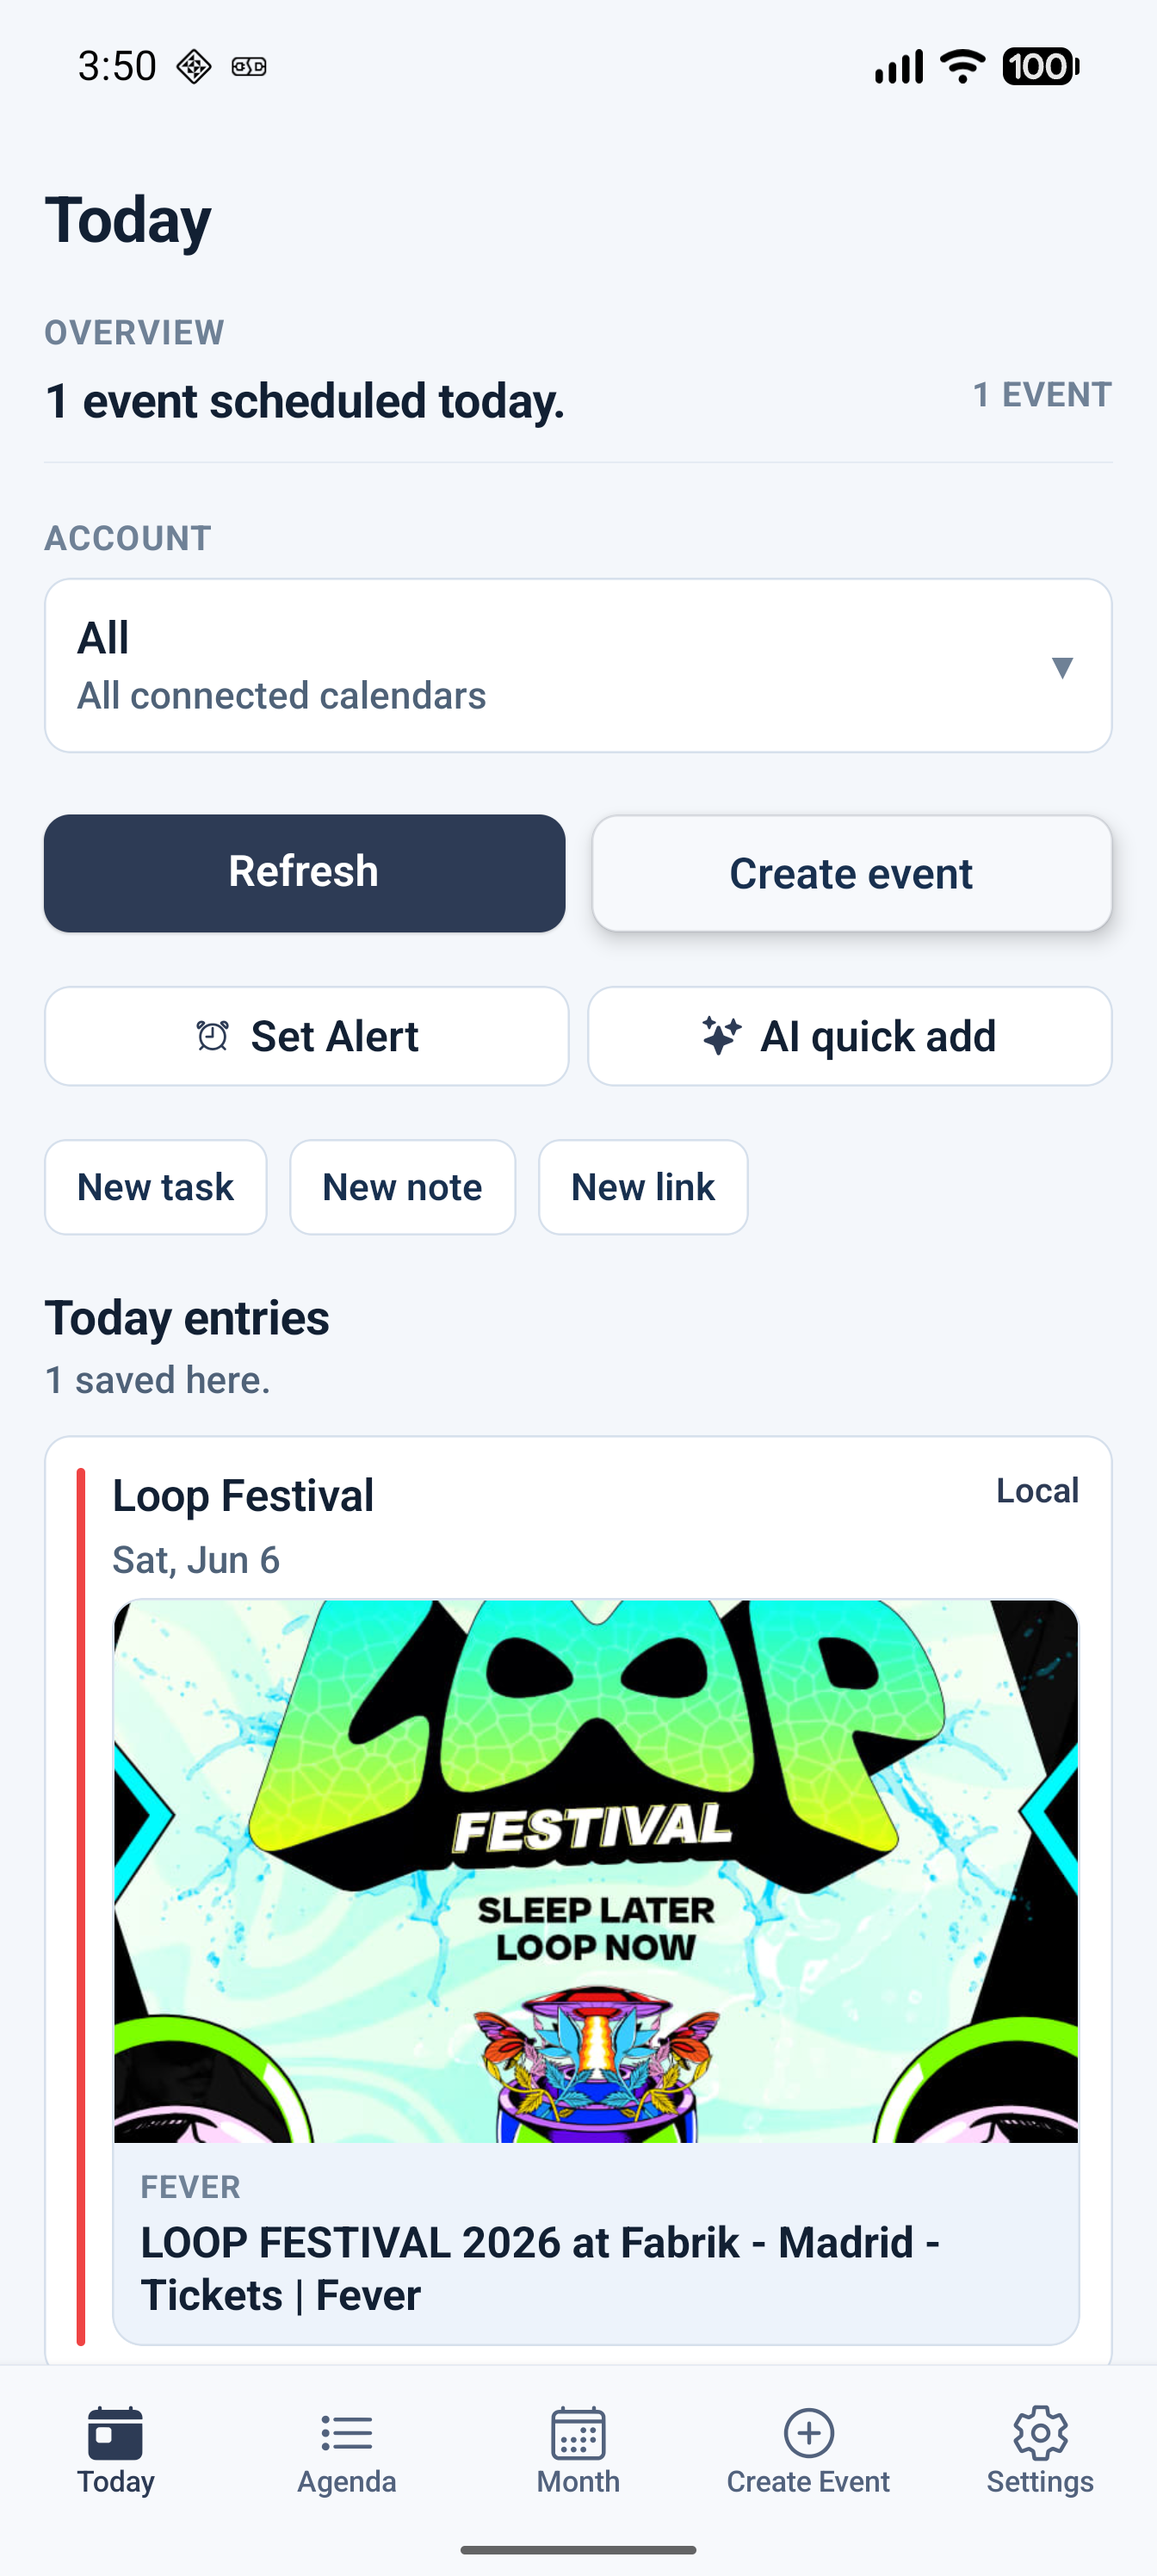Open the Fever tickets link preview
This screenshot has width=1157, height=2576.
tap(596, 2243)
